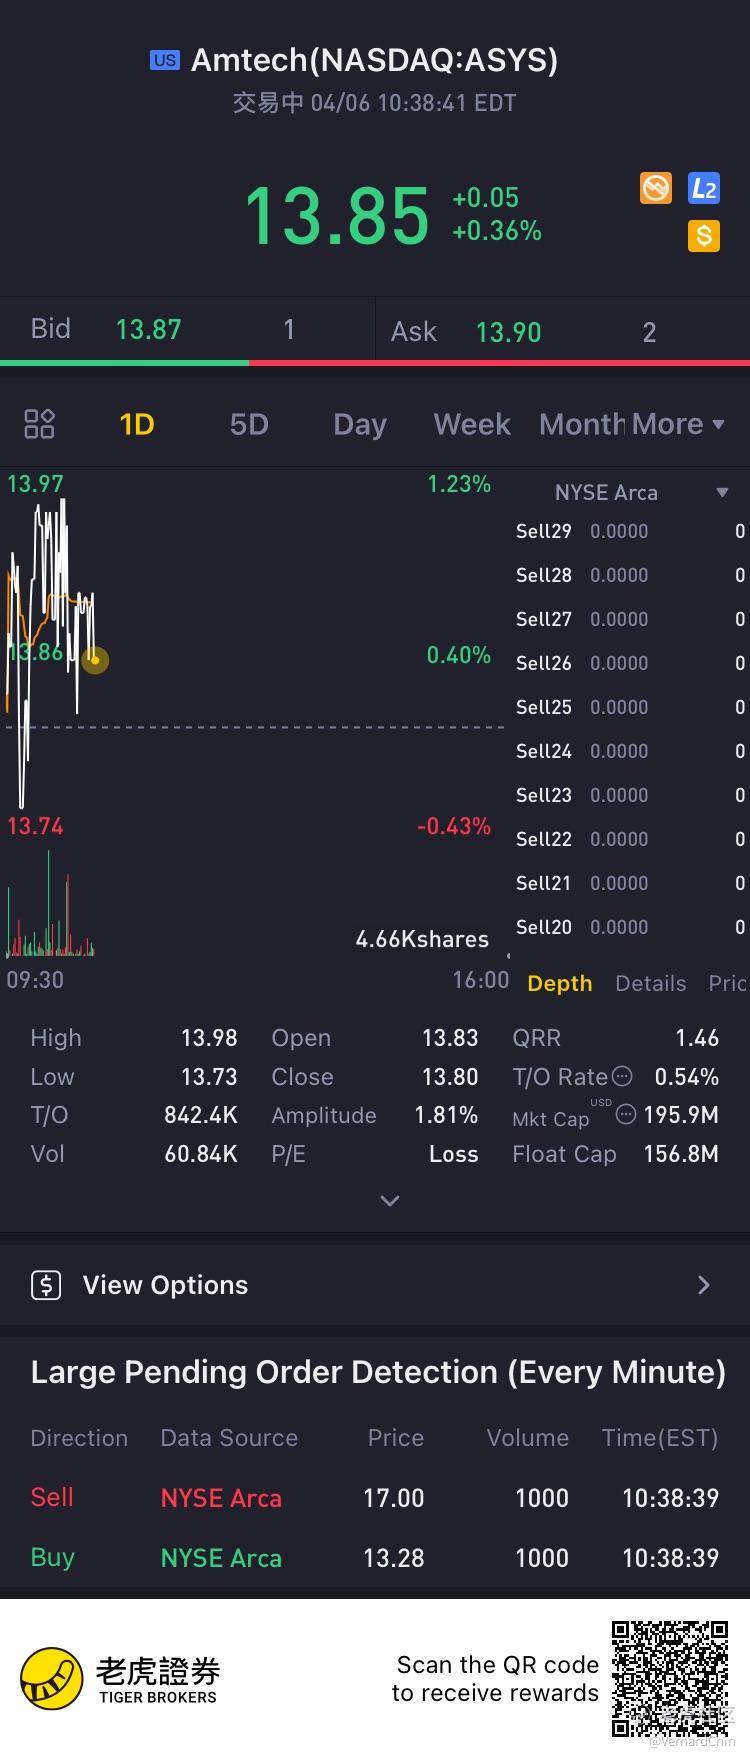The height and width of the screenshot is (1759, 750).
Task: Open the NYSE Arca exchange dropdown
Action: (722, 493)
